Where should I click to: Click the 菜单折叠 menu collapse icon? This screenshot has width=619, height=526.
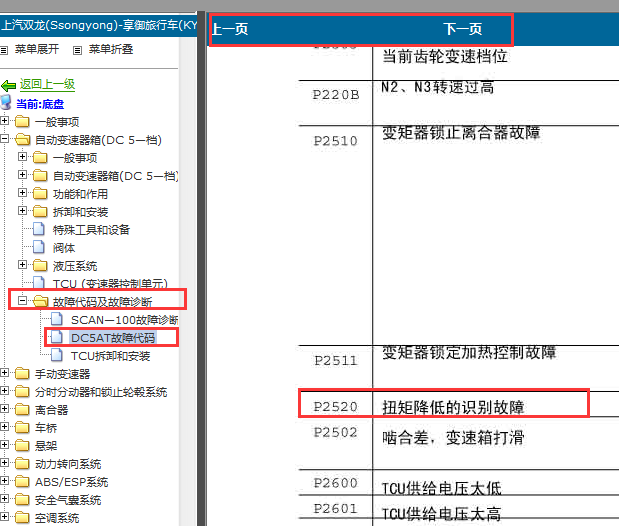(x=77, y=50)
